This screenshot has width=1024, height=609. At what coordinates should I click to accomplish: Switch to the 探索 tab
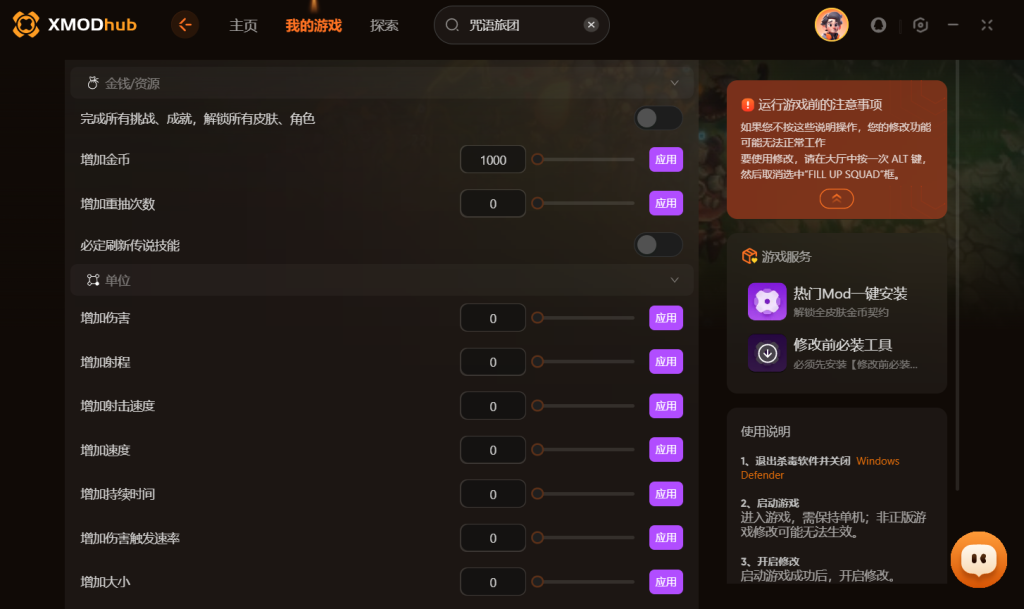click(384, 25)
